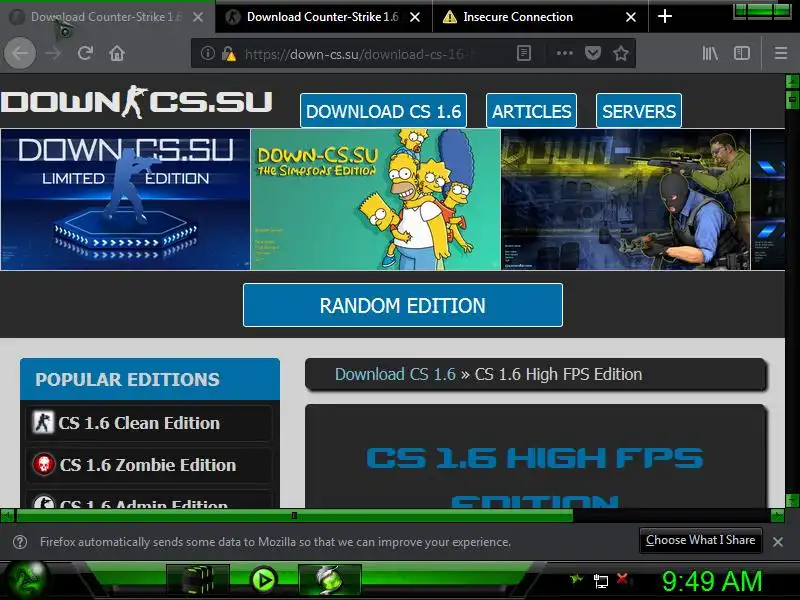
Task: Open the DOWNLOAD CS 1.6 menu item
Action: (x=383, y=111)
